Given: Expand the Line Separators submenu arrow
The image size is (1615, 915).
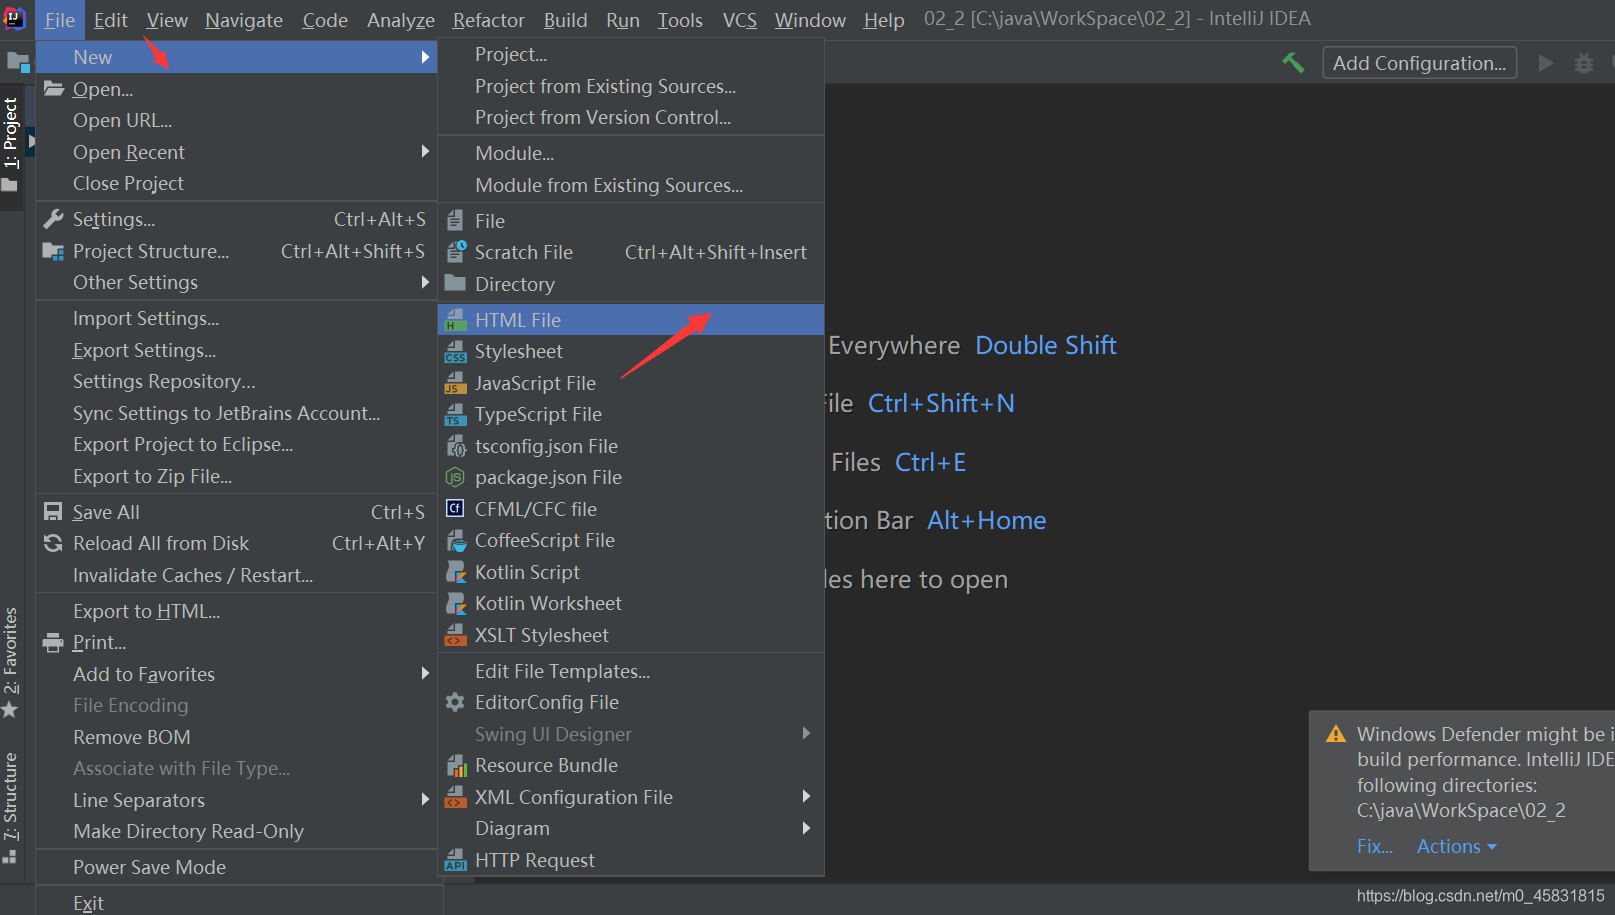Looking at the screenshot, I should (x=425, y=799).
